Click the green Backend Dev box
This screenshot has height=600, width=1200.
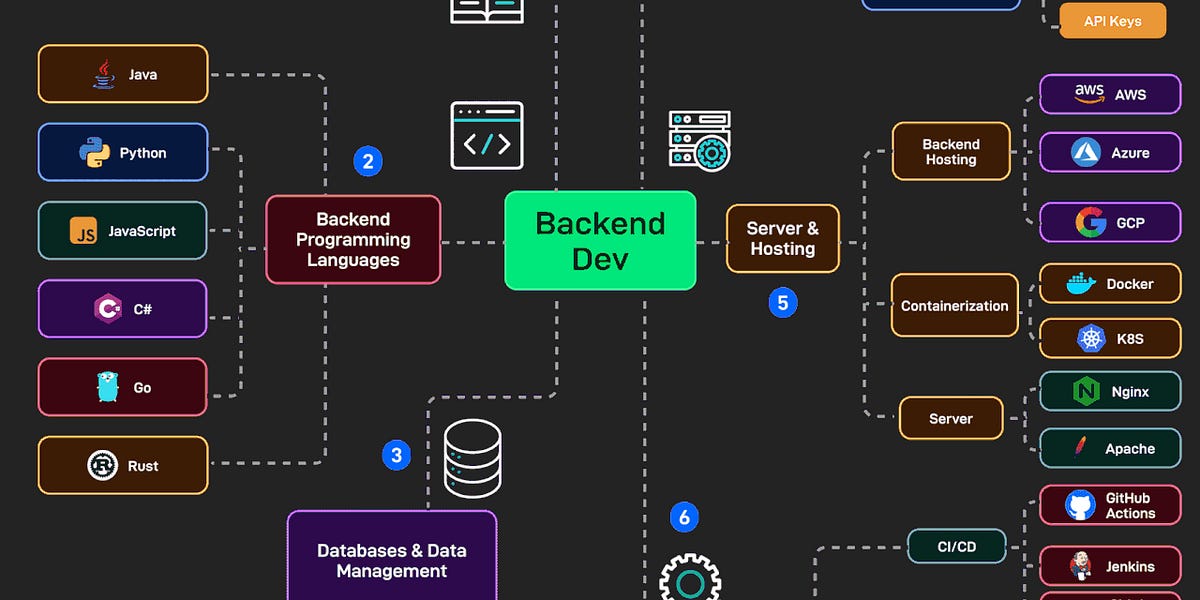[x=600, y=240]
